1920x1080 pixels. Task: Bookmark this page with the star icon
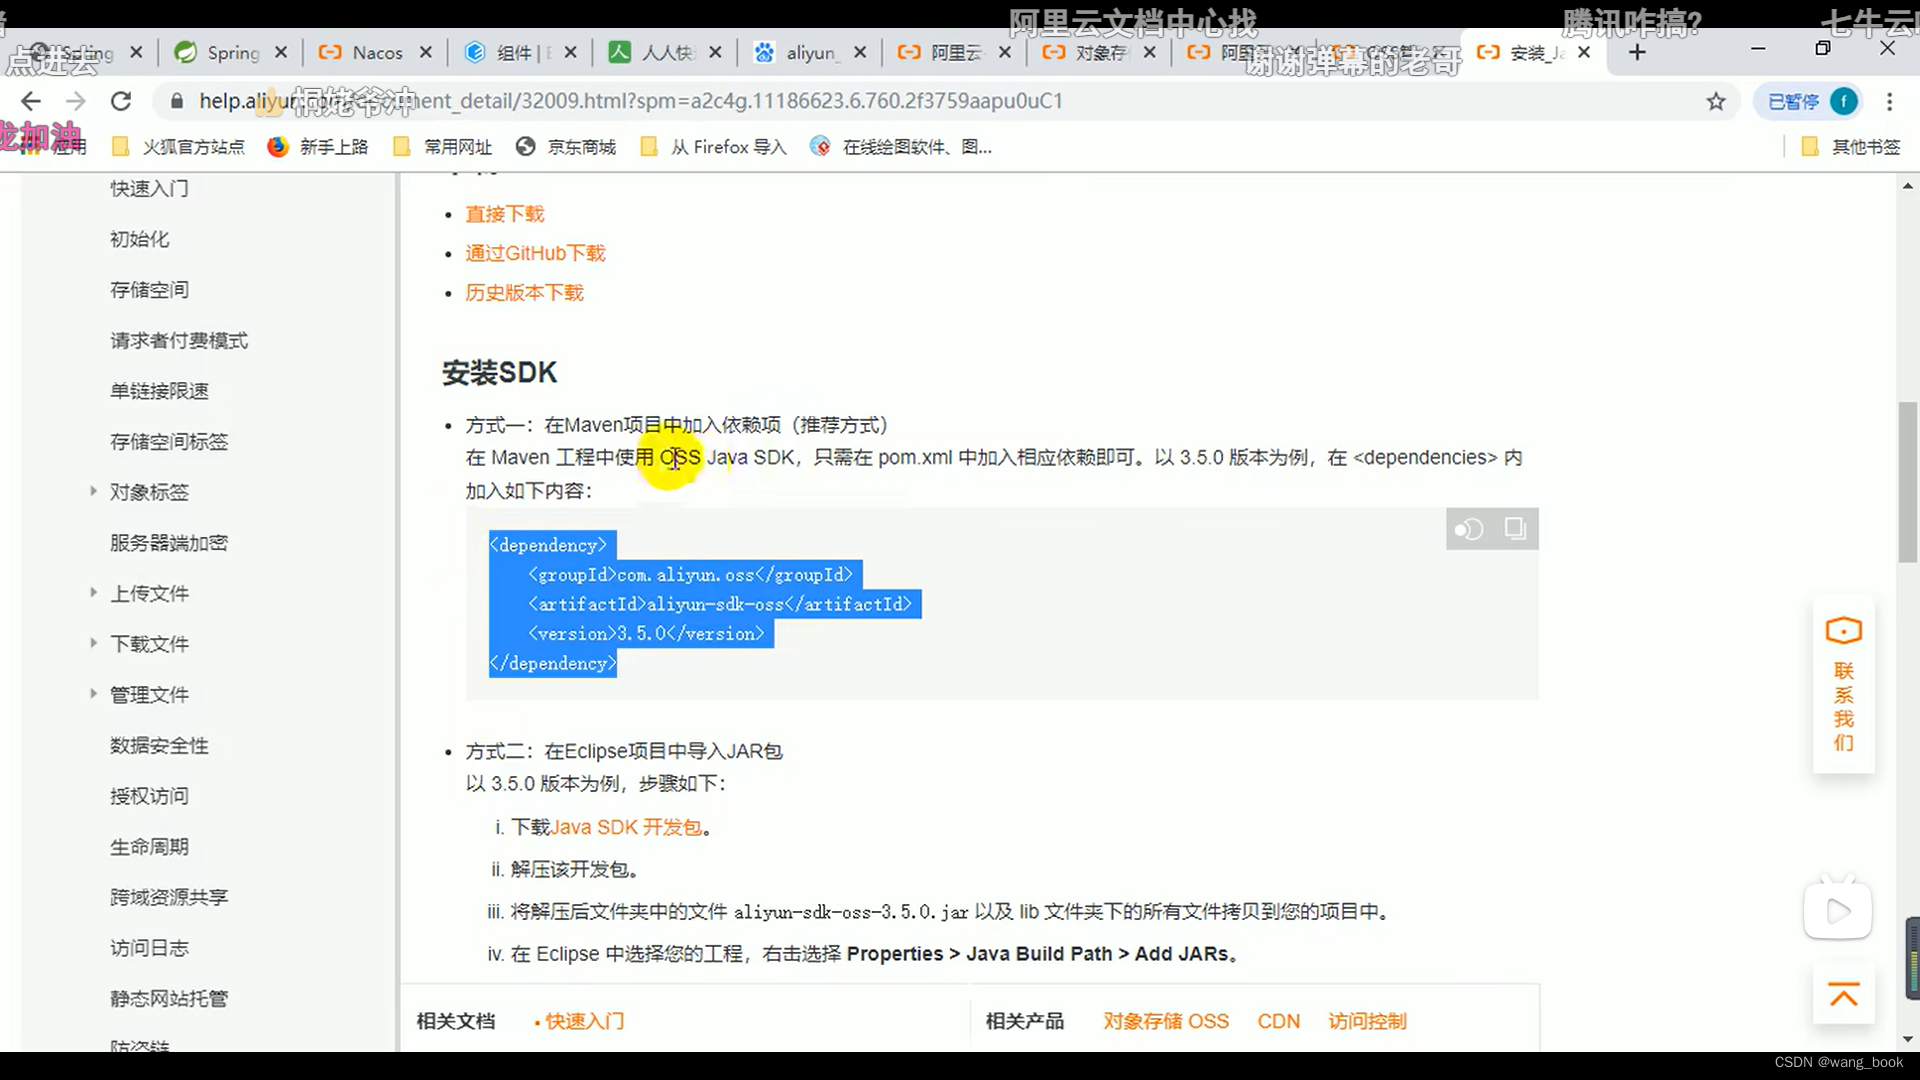[1716, 101]
